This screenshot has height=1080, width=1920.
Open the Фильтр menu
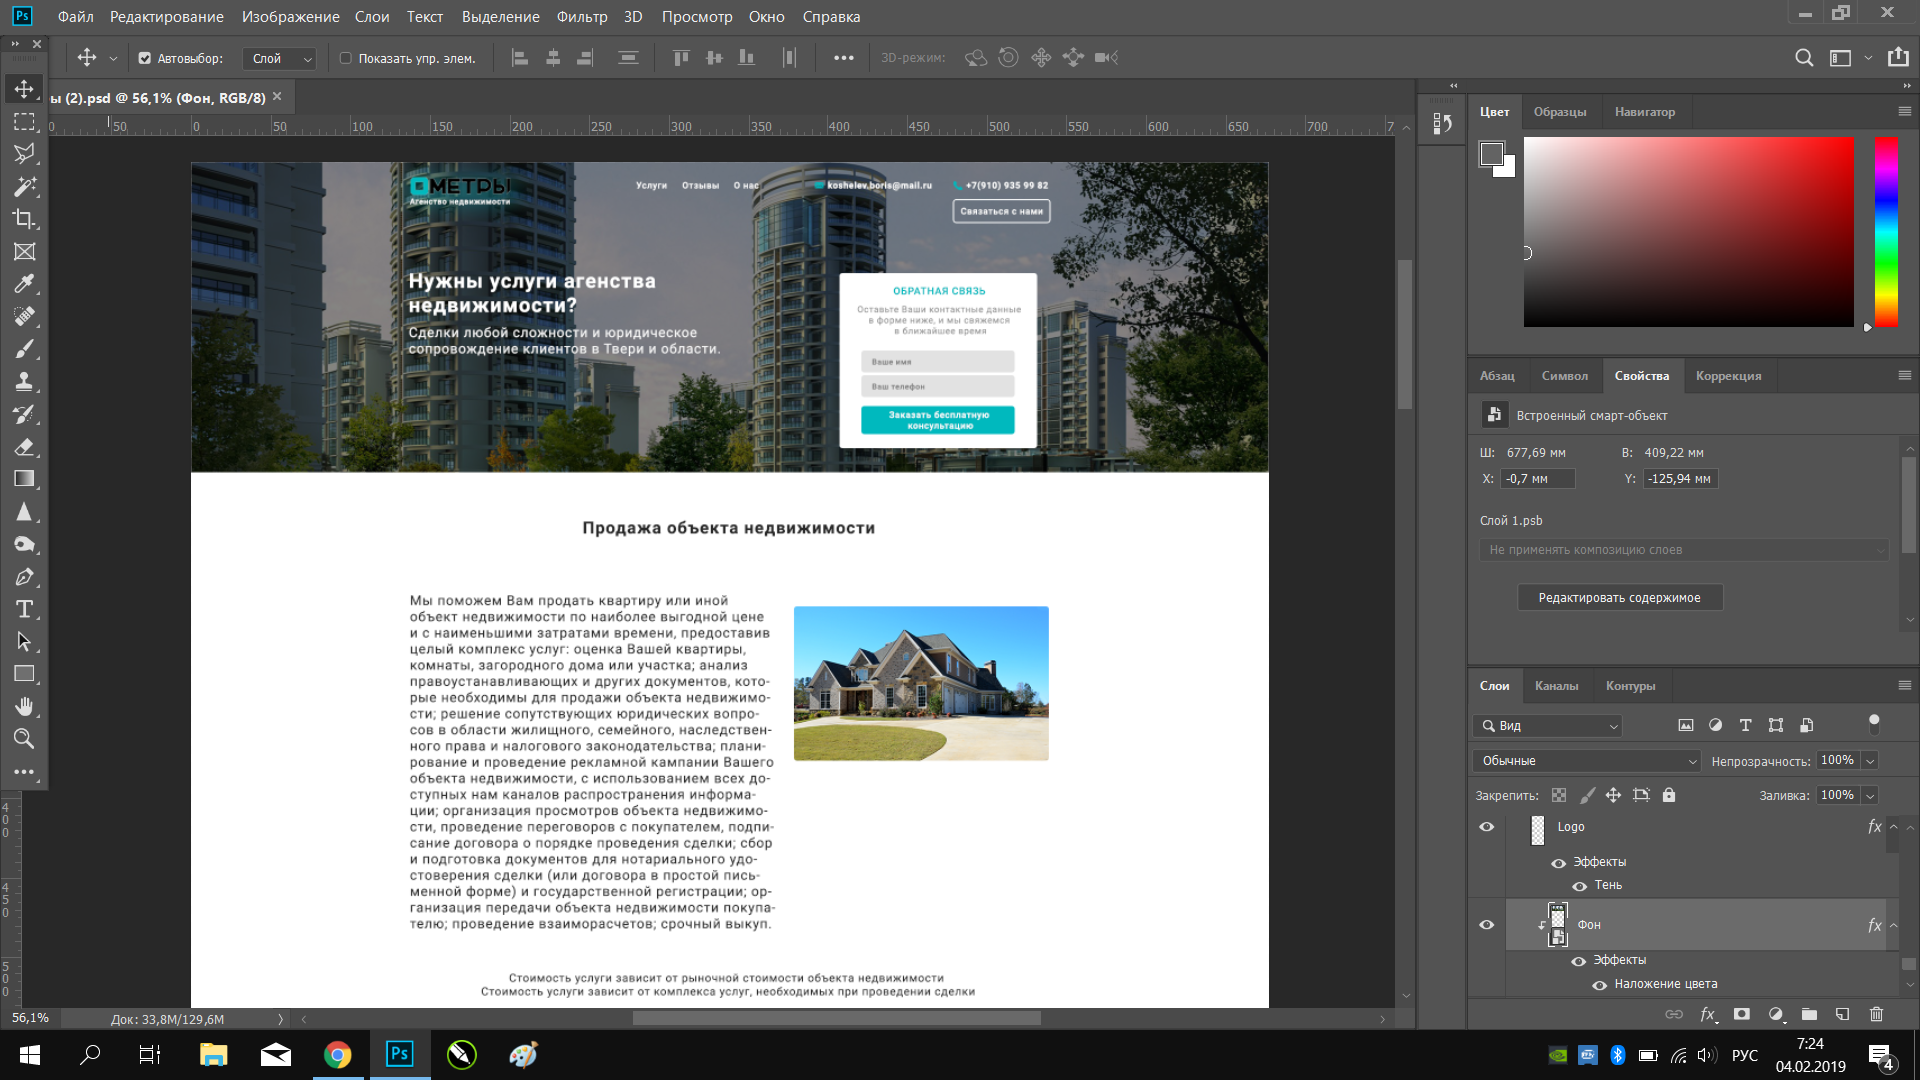(x=582, y=17)
